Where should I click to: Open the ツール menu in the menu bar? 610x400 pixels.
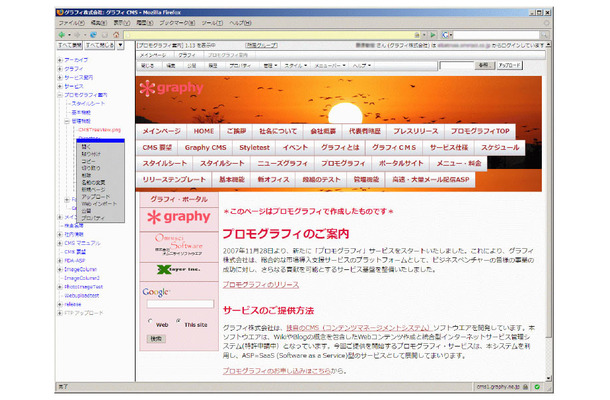(x=212, y=23)
